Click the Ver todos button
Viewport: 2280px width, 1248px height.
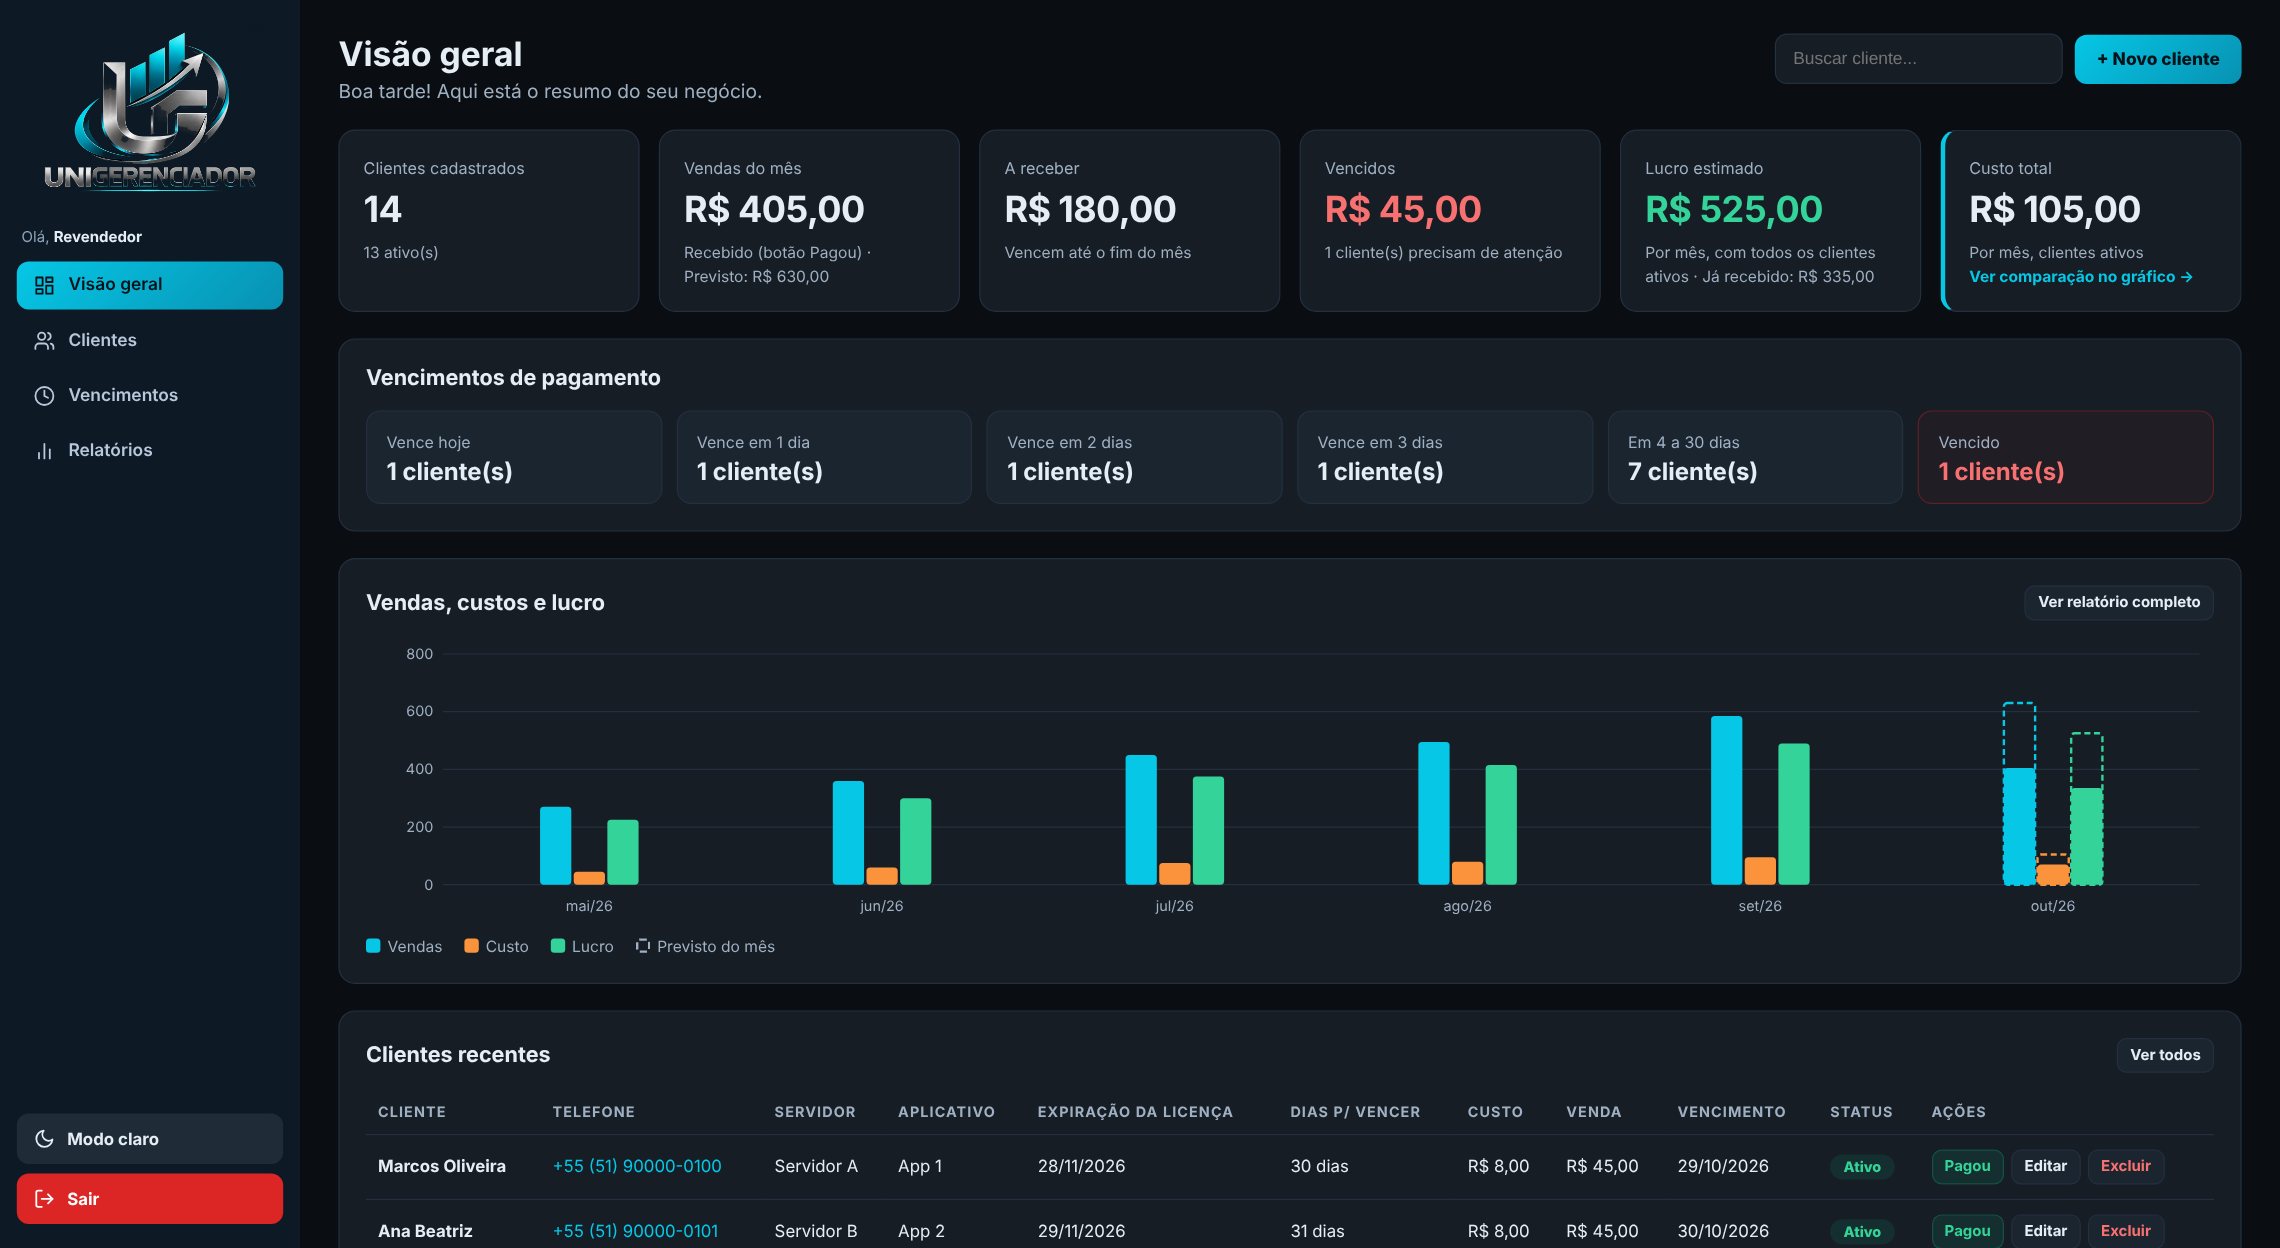2165,1055
